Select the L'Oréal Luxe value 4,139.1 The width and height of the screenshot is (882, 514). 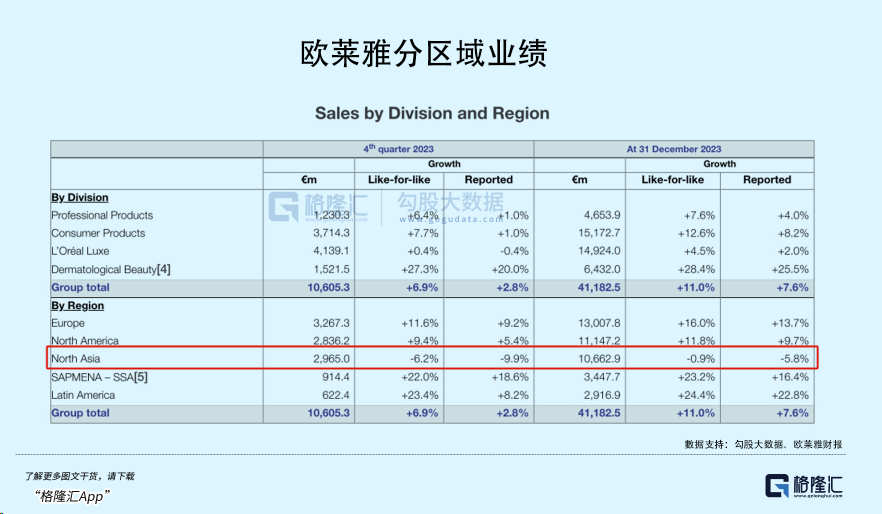pos(331,251)
